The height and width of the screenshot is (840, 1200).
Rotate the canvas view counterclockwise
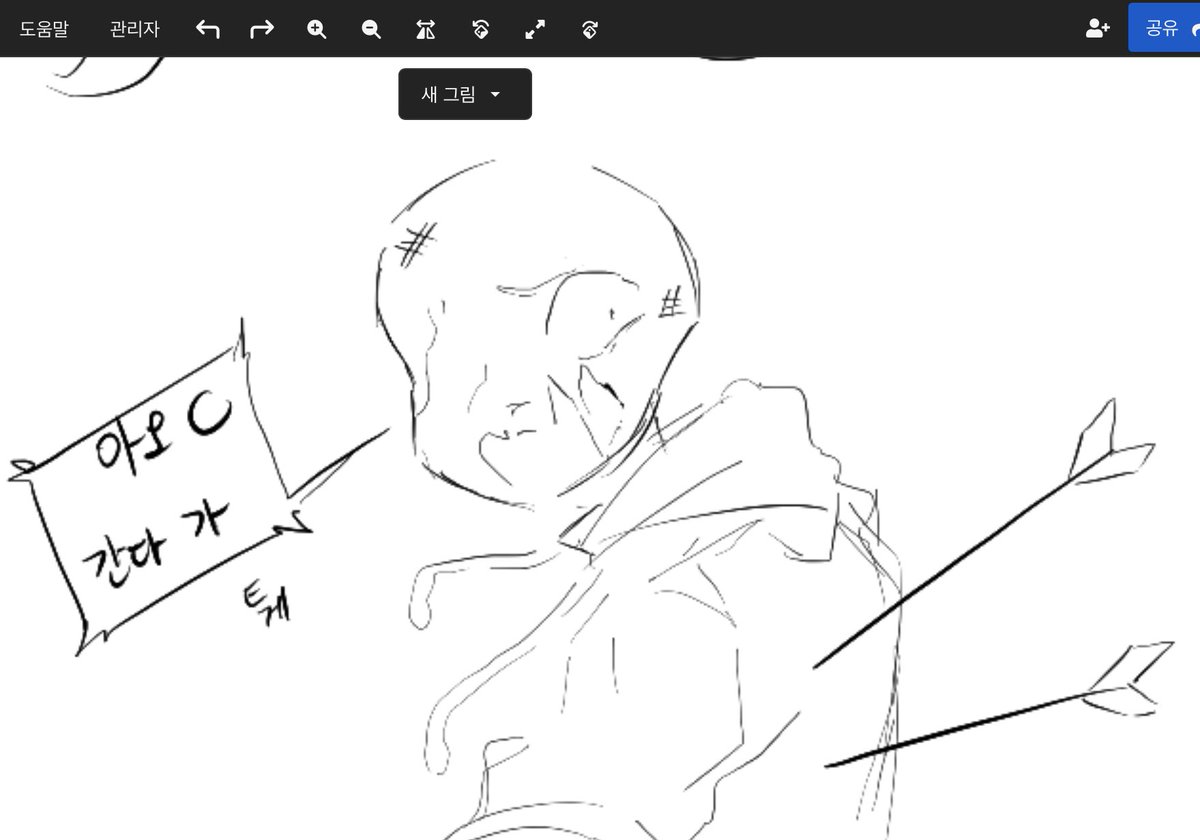pos(480,29)
